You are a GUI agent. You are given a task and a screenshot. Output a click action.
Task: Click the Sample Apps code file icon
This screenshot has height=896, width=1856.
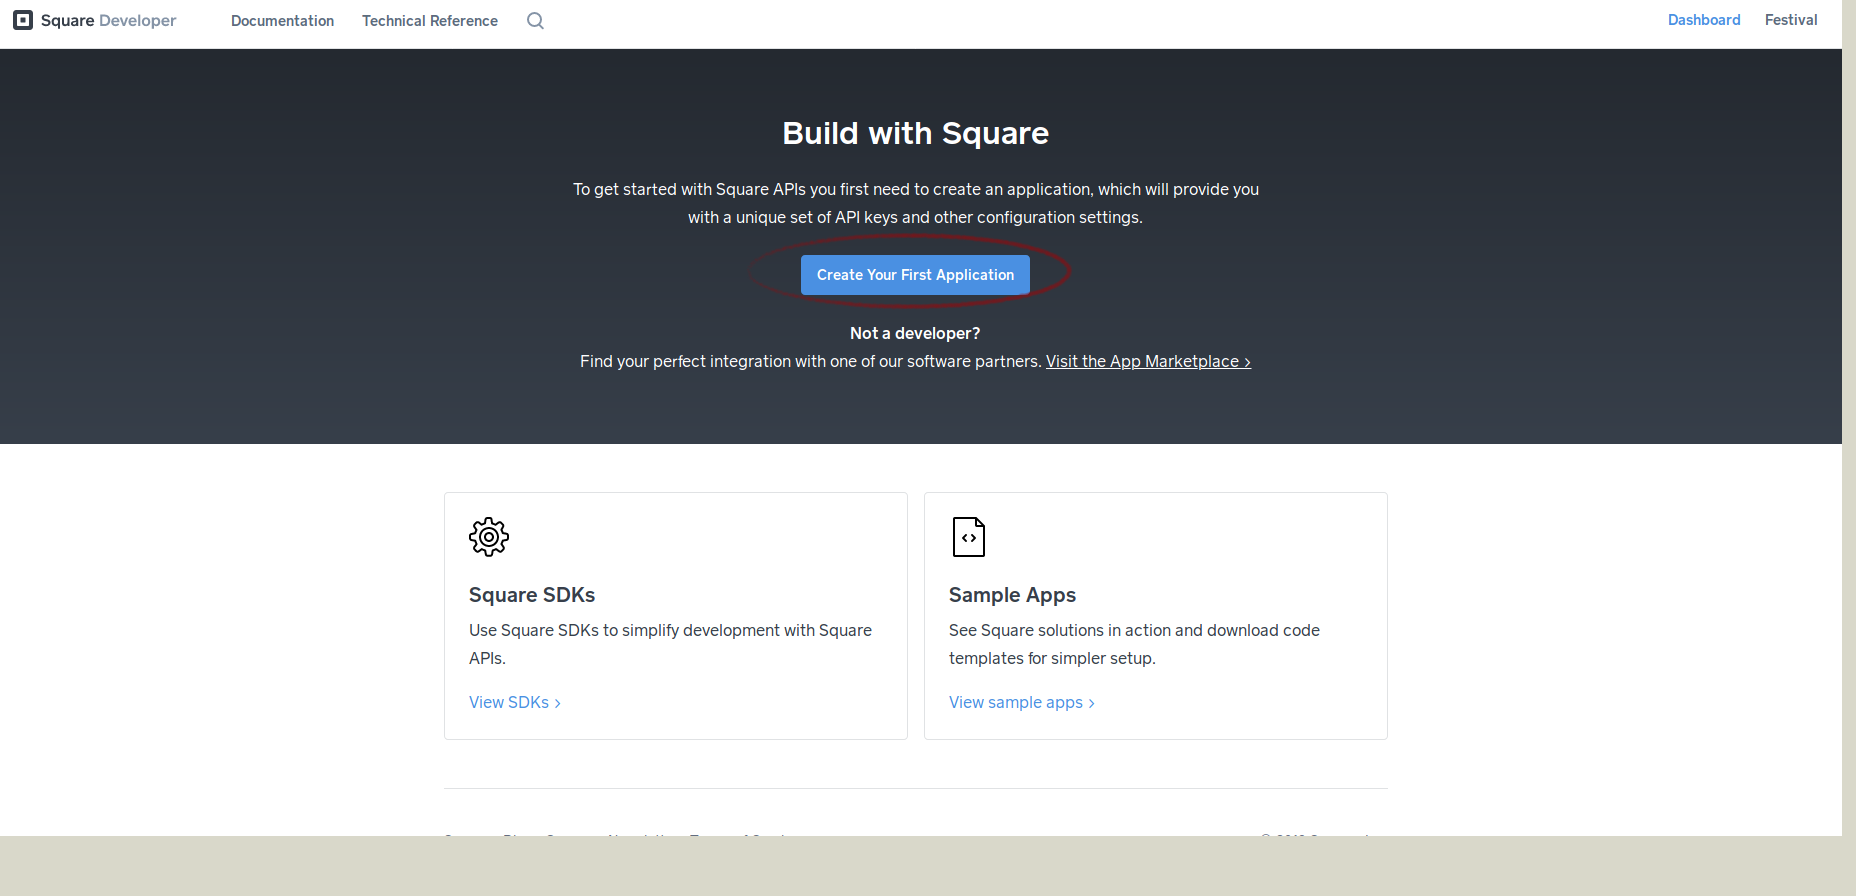(x=969, y=537)
